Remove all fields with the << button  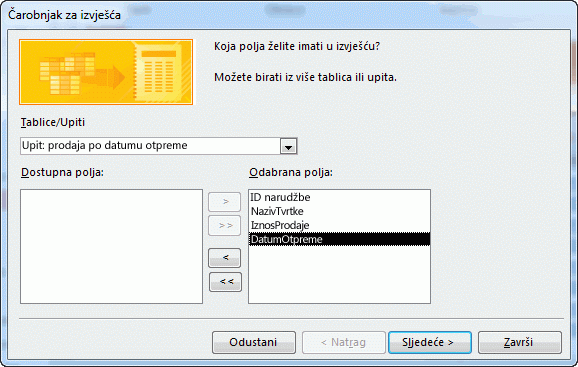click(x=225, y=282)
